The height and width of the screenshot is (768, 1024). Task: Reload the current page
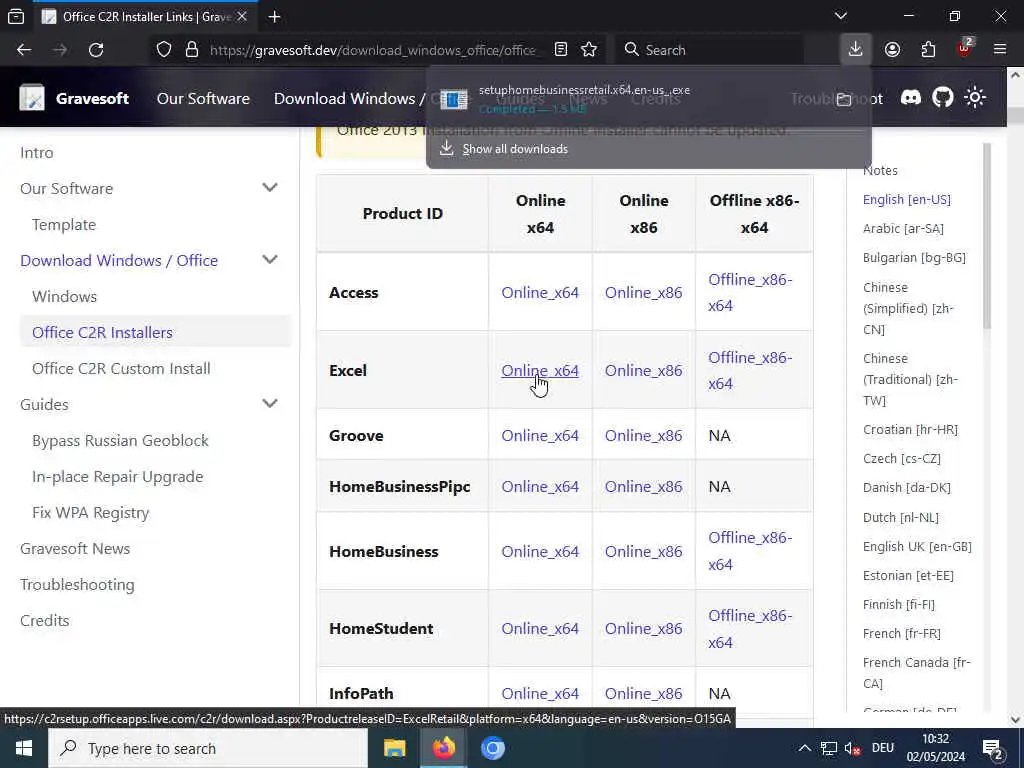(x=96, y=50)
